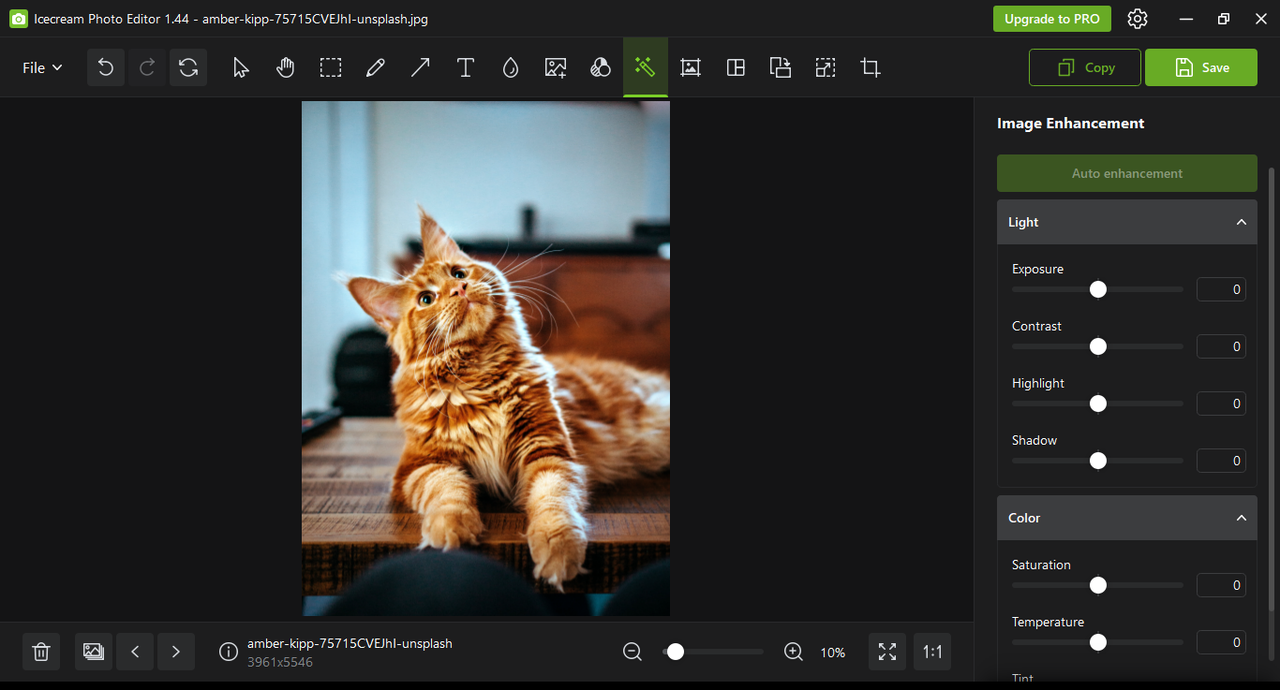
Task: Click the Copy button
Action: point(1085,67)
